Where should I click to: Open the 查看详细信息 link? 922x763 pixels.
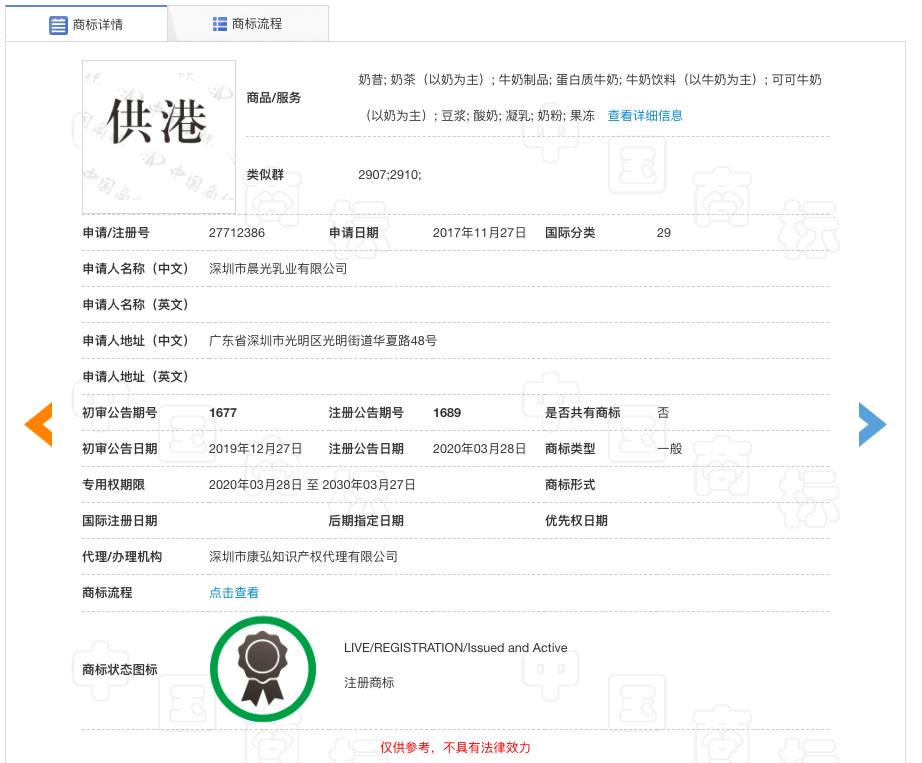[x=645, y=115]
